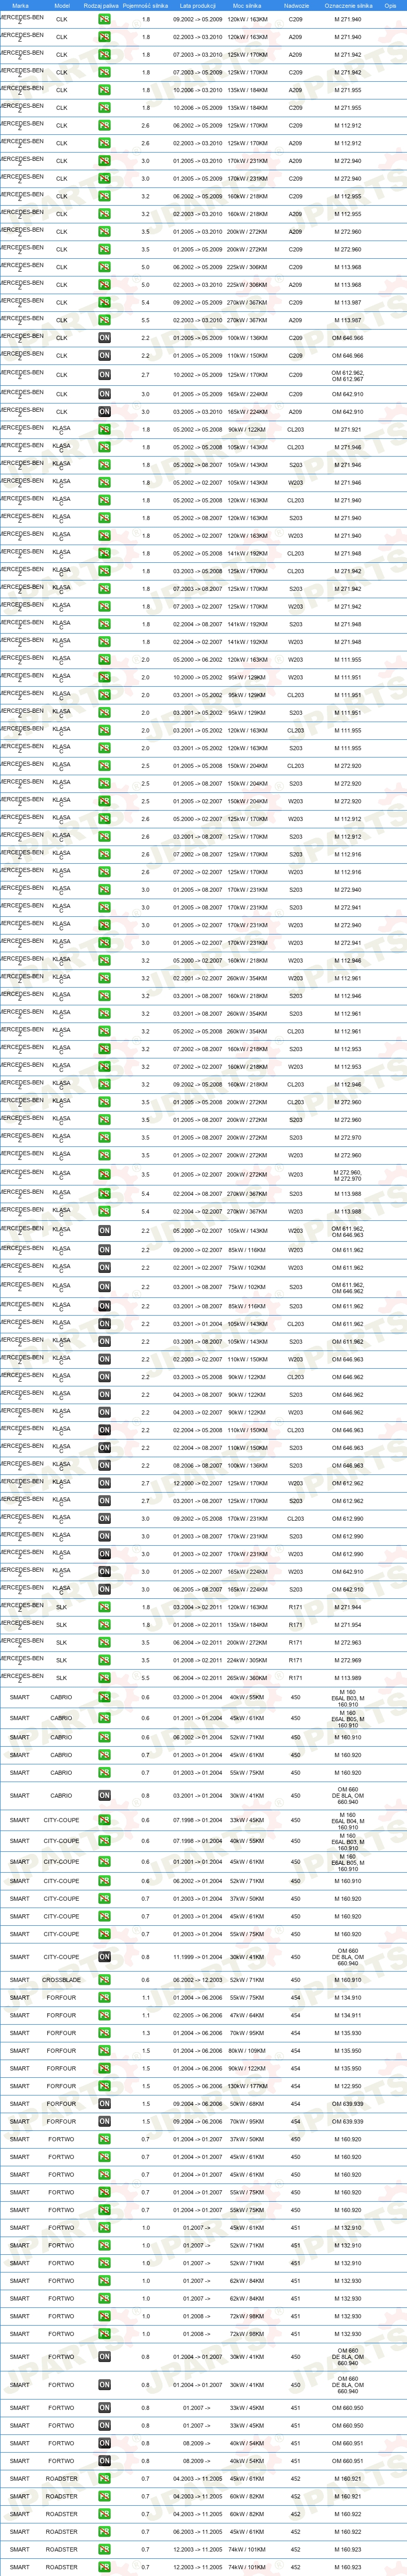Click the petrol icon for KLASA 5.4 S203
The image size is (407, 2576).
tap(104, 1194)
